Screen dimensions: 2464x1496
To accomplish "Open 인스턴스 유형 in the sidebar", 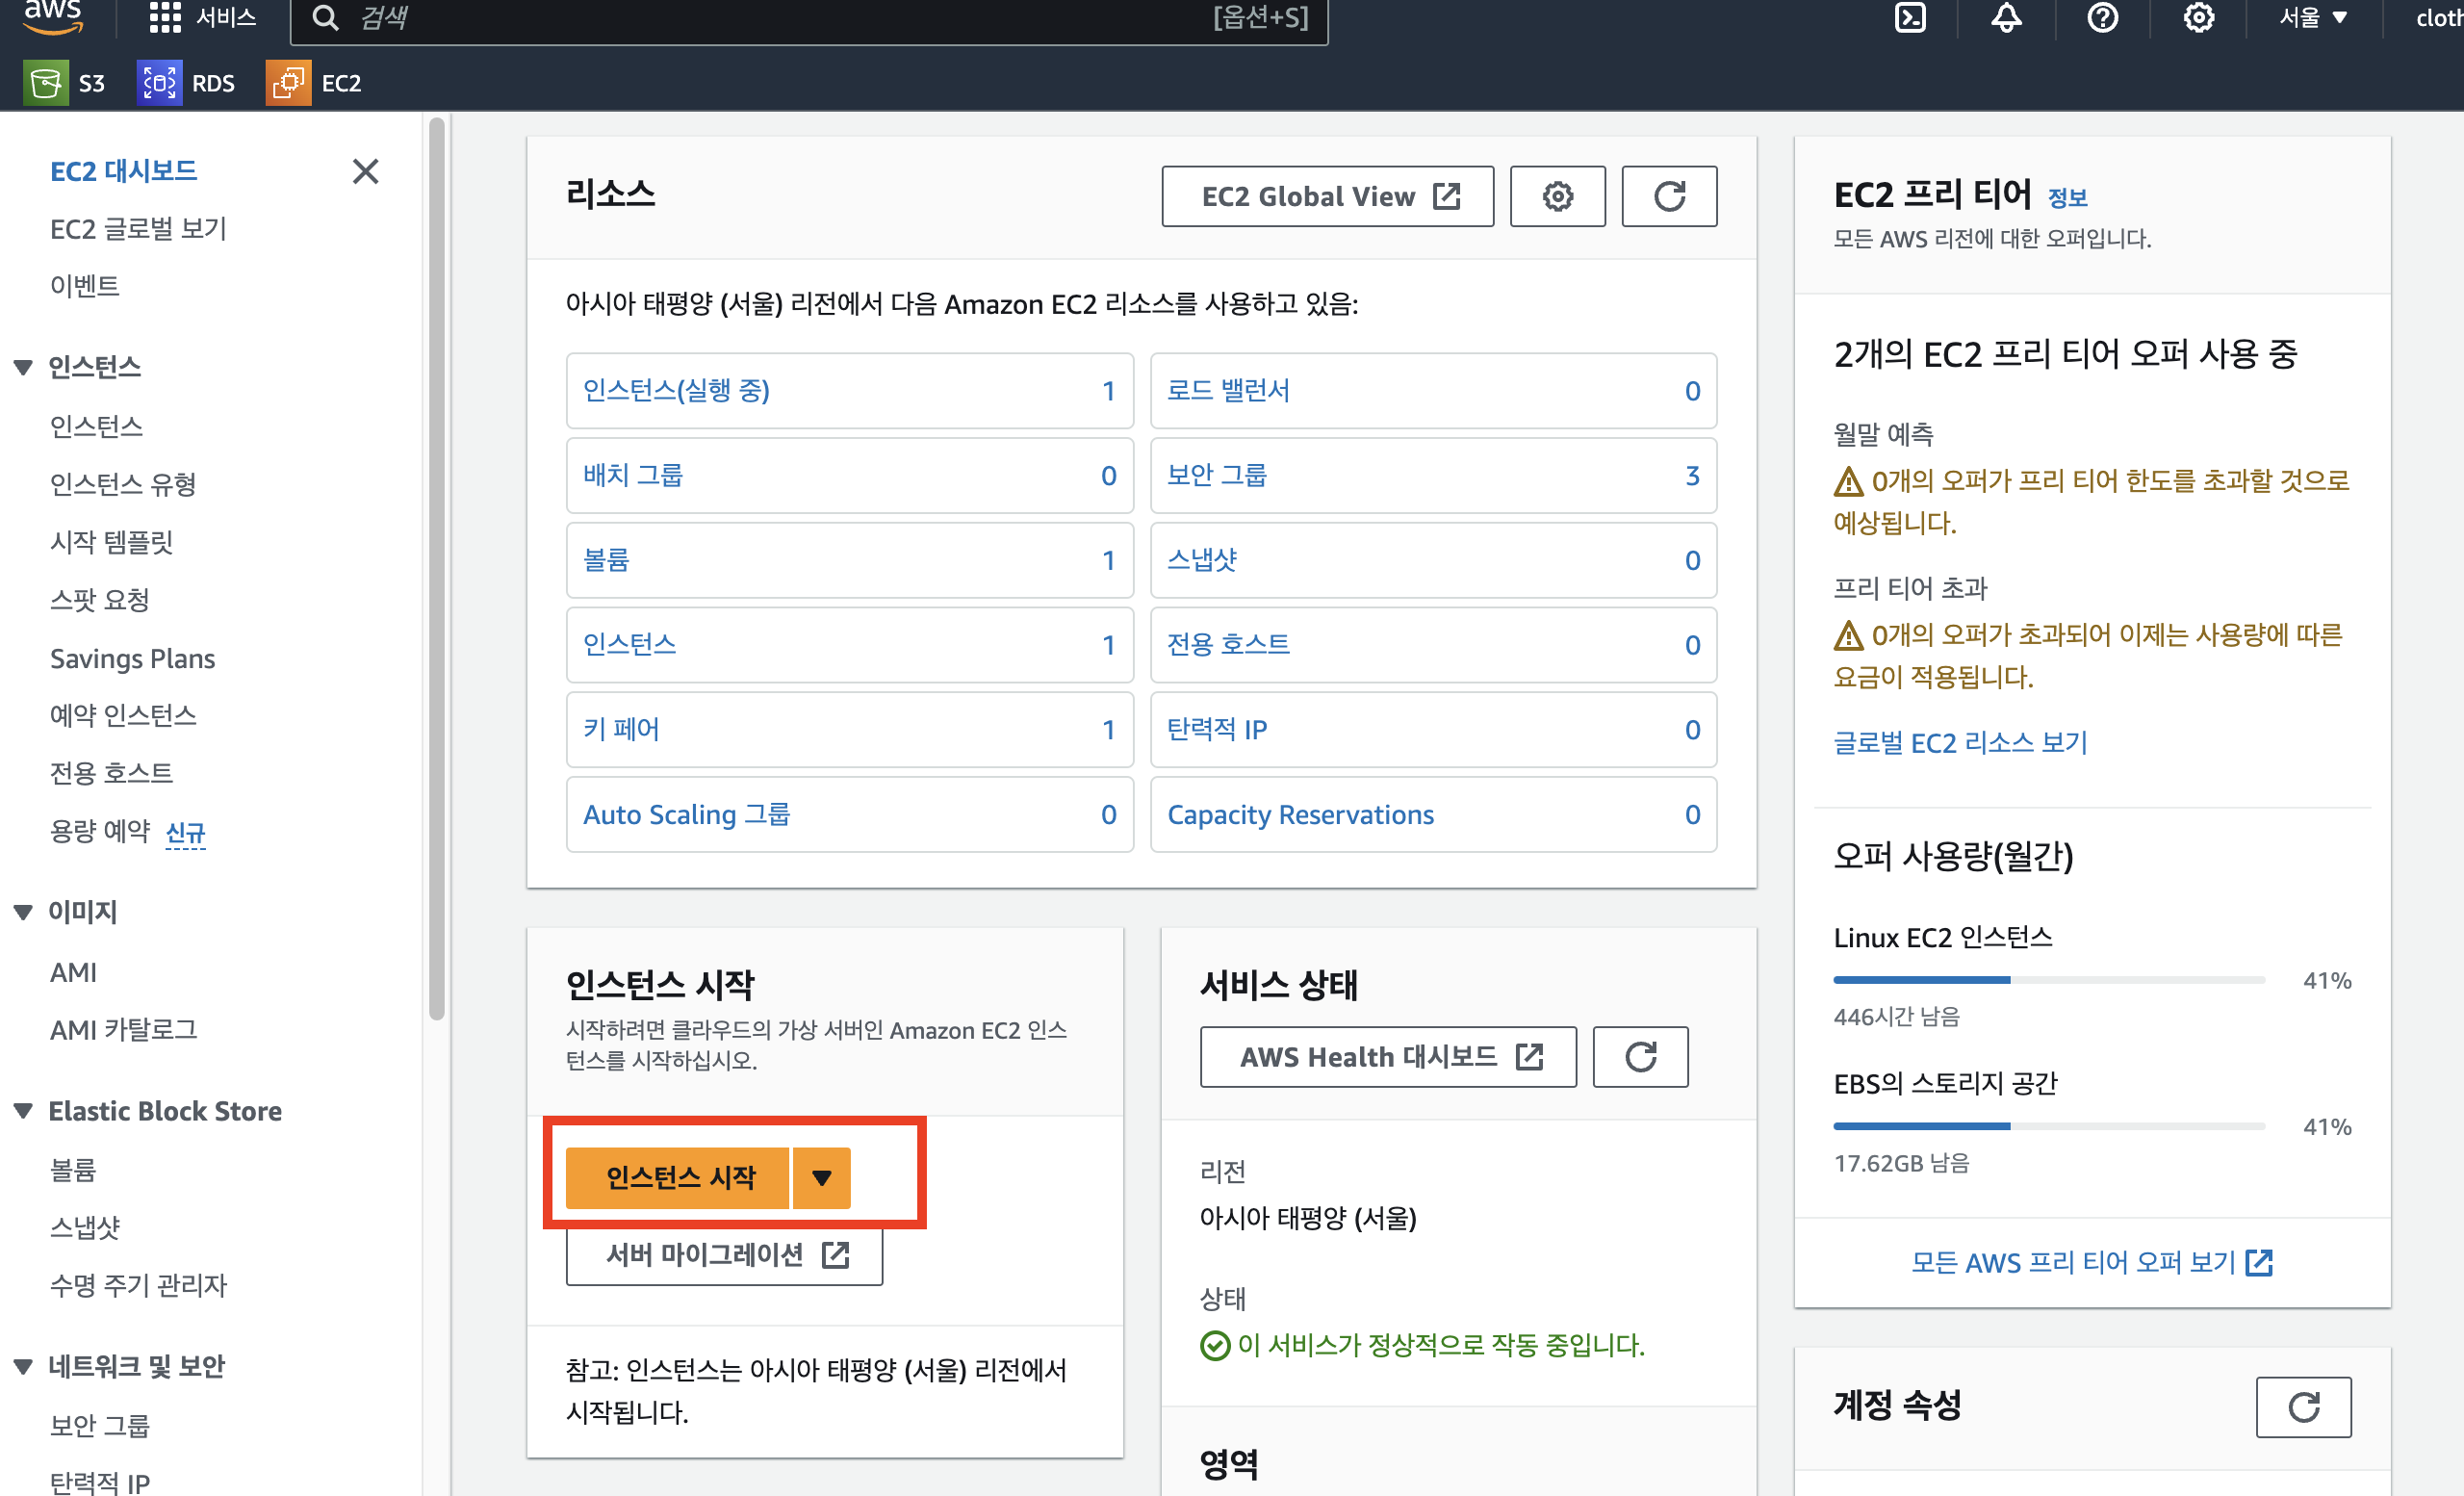I will pos(123,484).
